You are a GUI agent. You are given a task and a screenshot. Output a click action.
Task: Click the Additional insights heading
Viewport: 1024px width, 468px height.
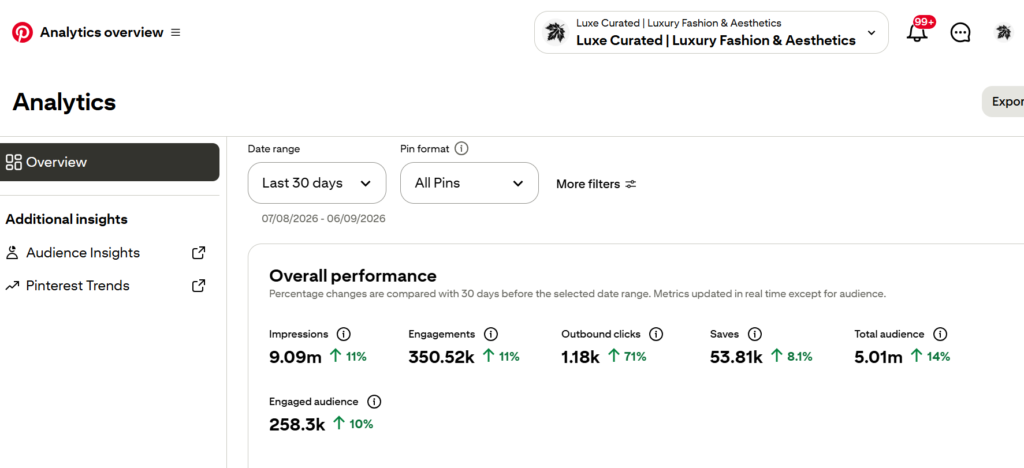click(67, 219)
